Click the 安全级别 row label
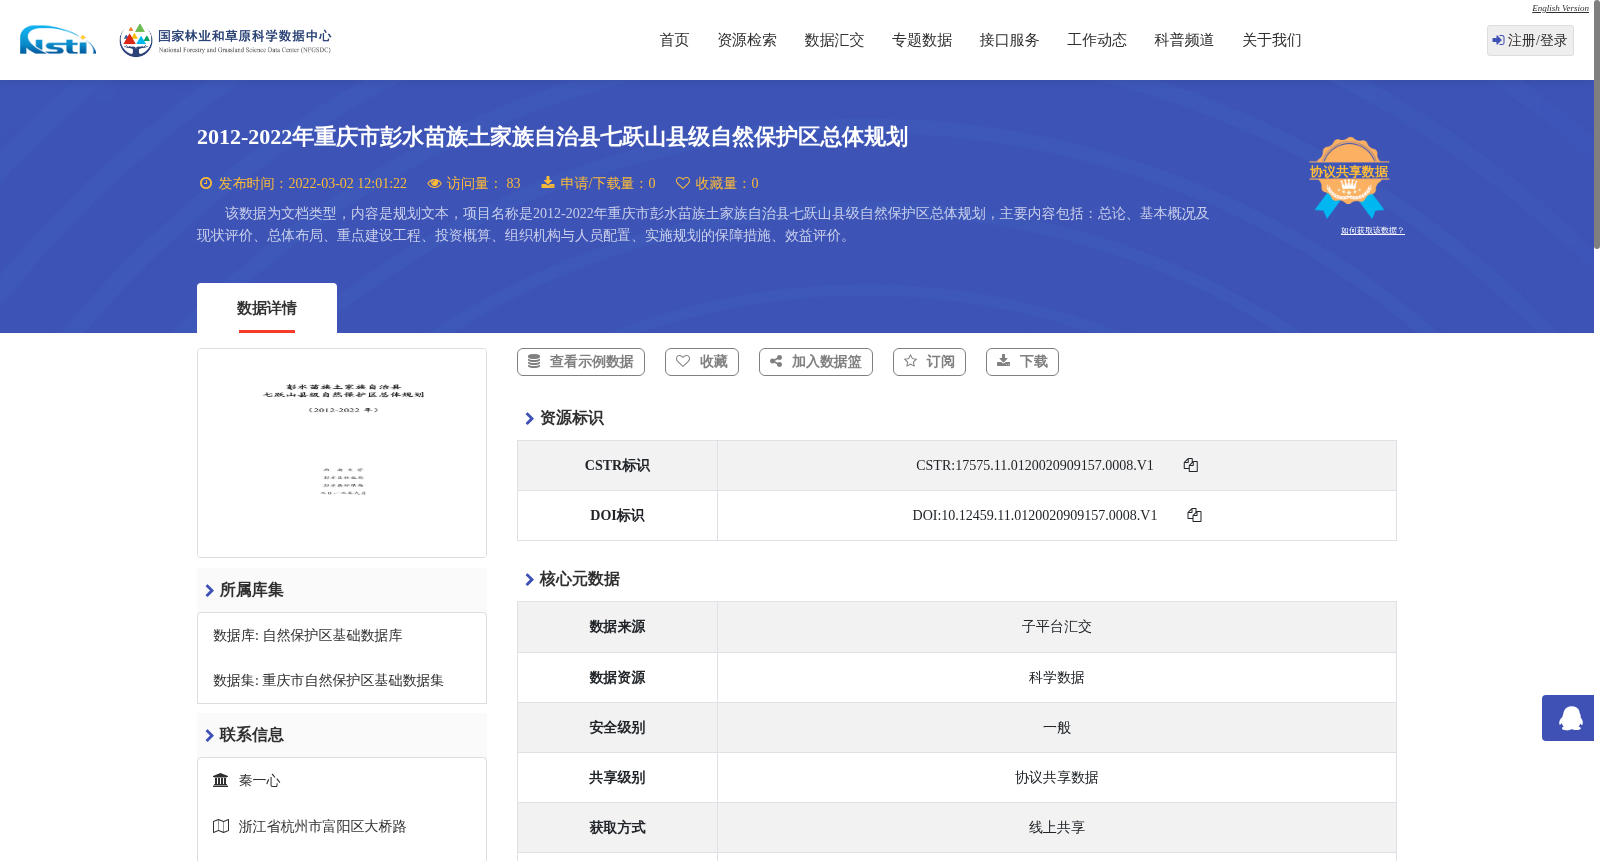Viewport: 1600px width, 861px height. (x=617, y=727)
